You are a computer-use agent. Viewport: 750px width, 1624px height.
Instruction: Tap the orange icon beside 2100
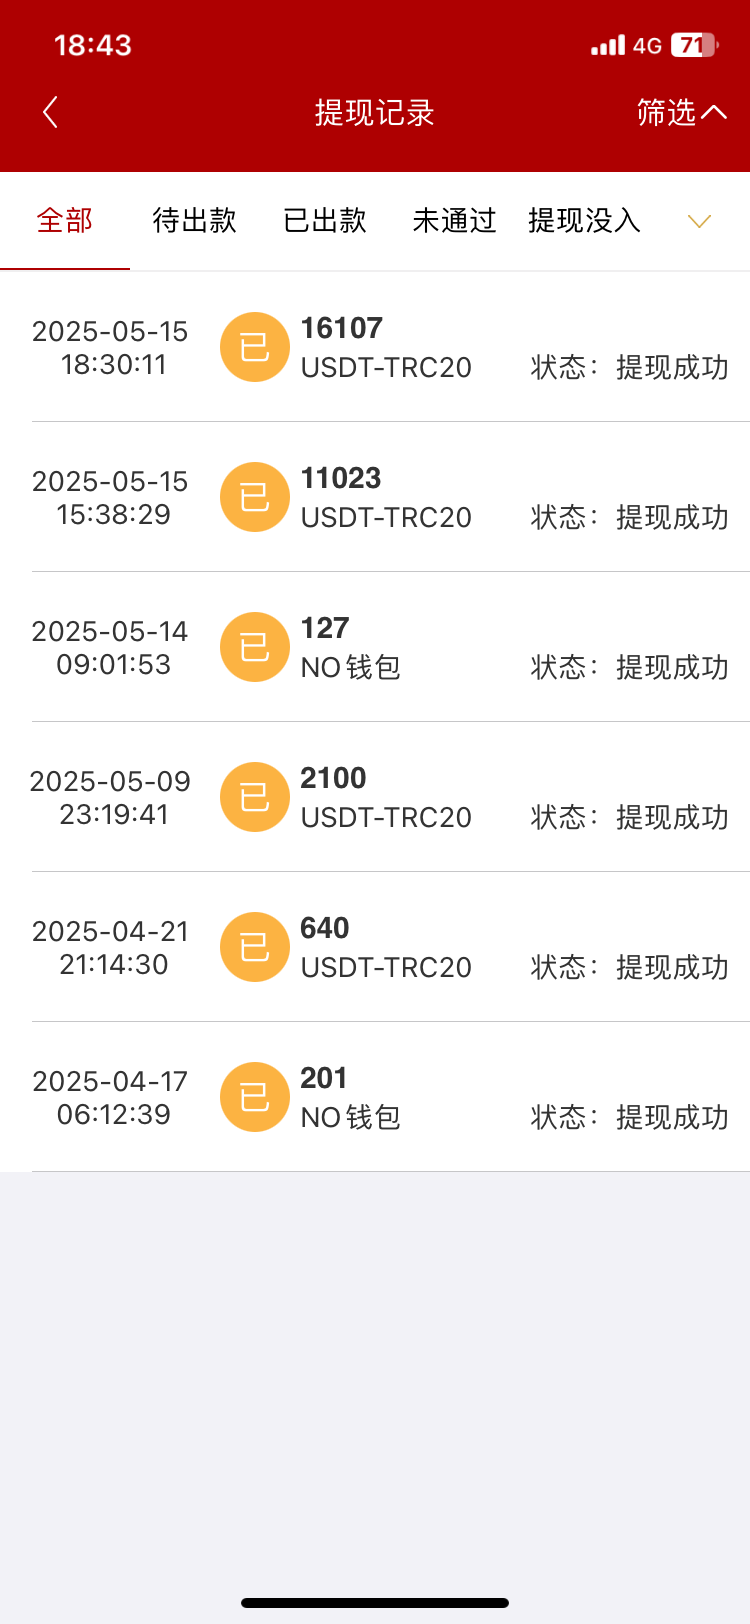[x=255, y=797]
